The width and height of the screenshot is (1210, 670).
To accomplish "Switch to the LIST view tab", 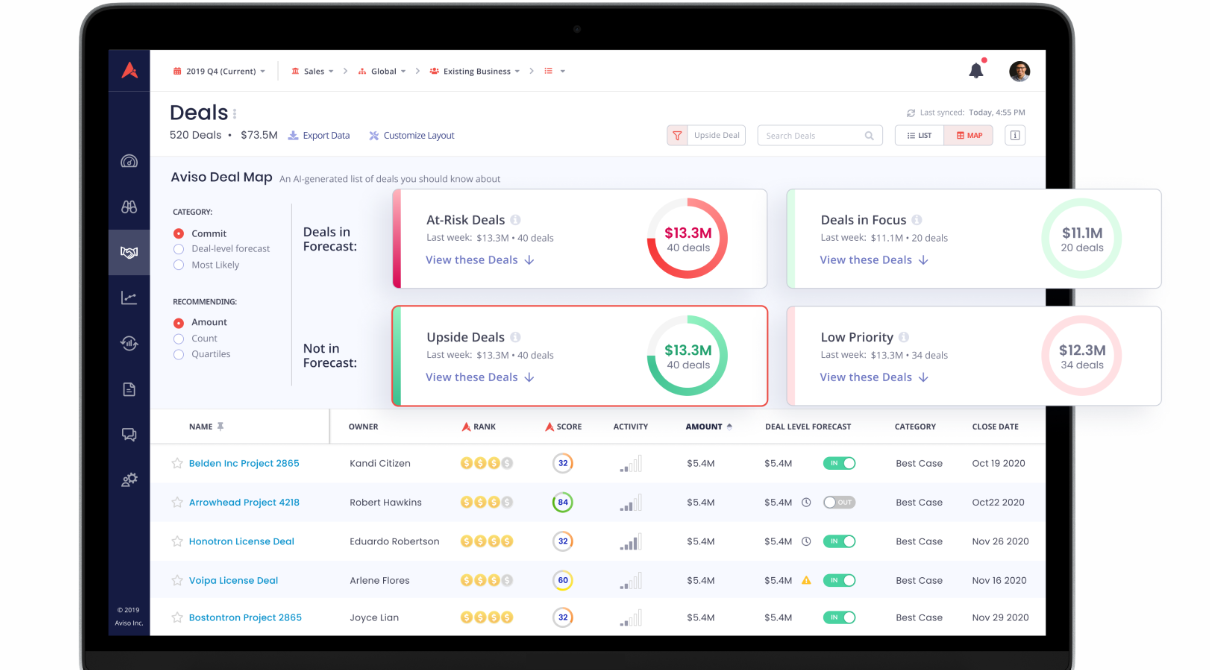I will point(919,135).
